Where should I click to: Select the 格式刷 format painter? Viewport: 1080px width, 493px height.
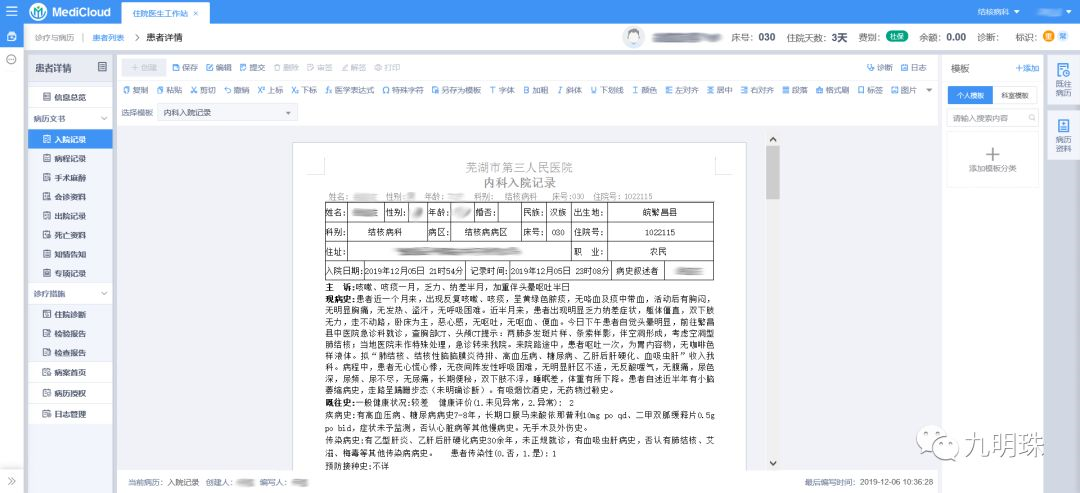coord(833,90)
